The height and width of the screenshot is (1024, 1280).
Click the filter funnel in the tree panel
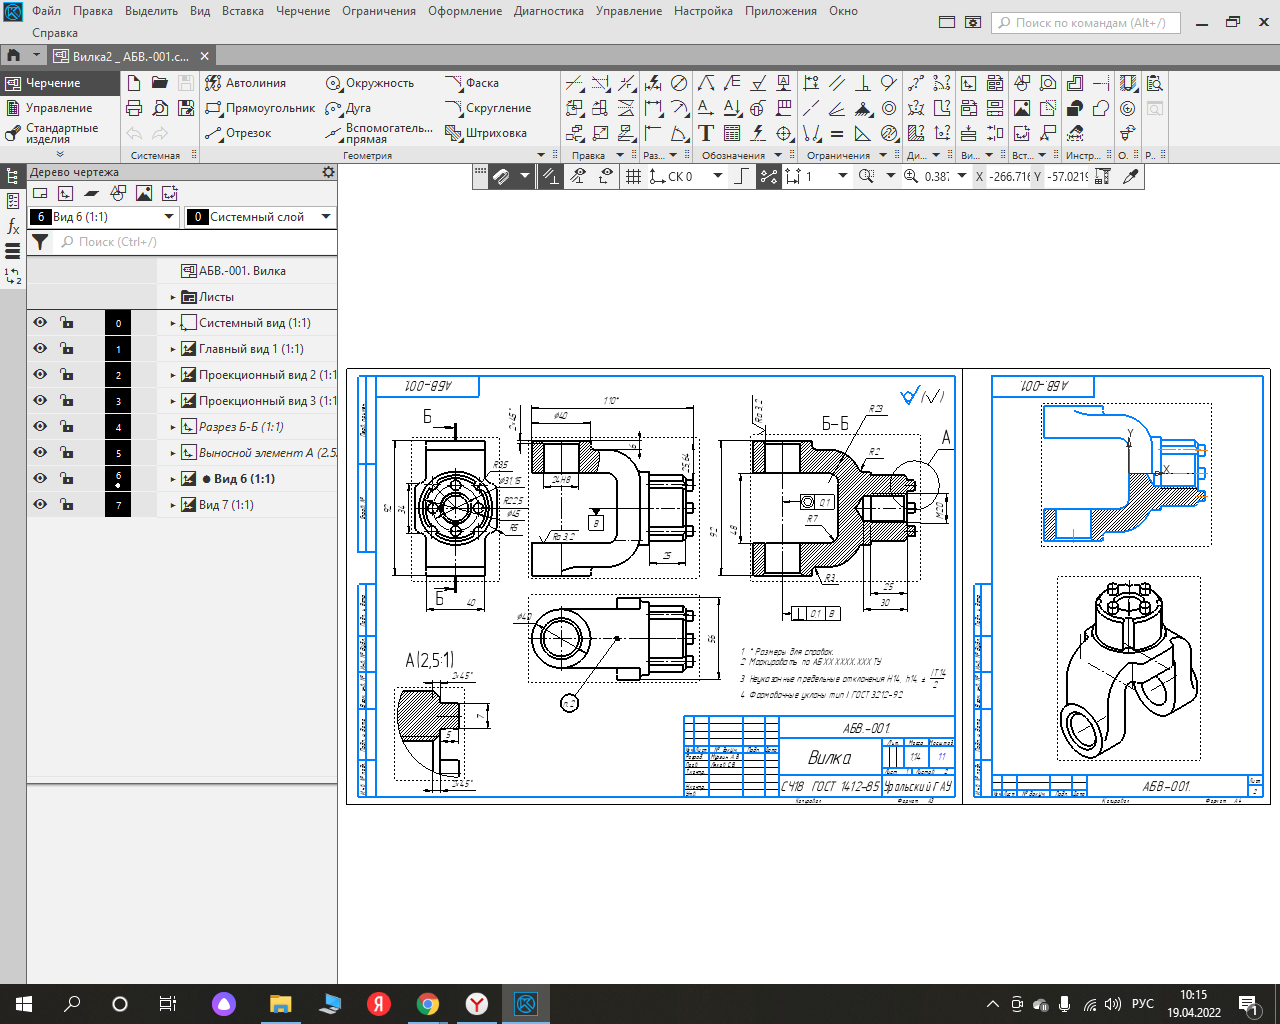pyautogui.click(x=40, y=242)
